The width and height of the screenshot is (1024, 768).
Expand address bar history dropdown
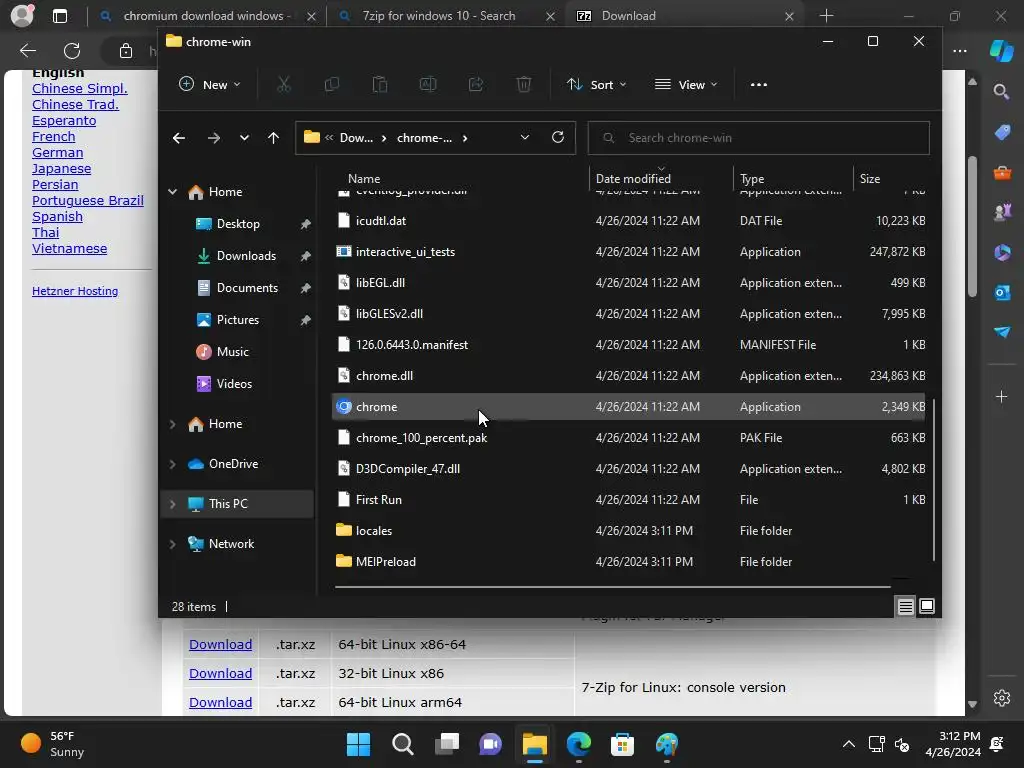[x=524, y=137]
